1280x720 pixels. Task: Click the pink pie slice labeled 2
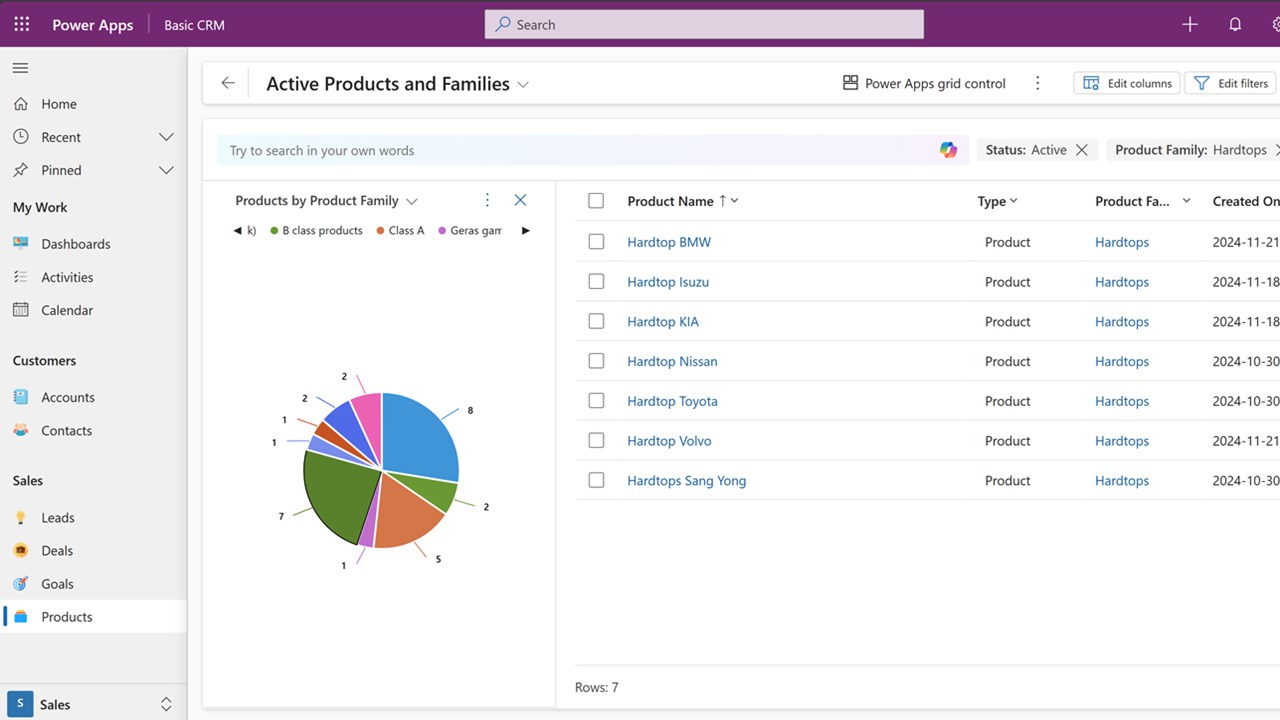368,425
